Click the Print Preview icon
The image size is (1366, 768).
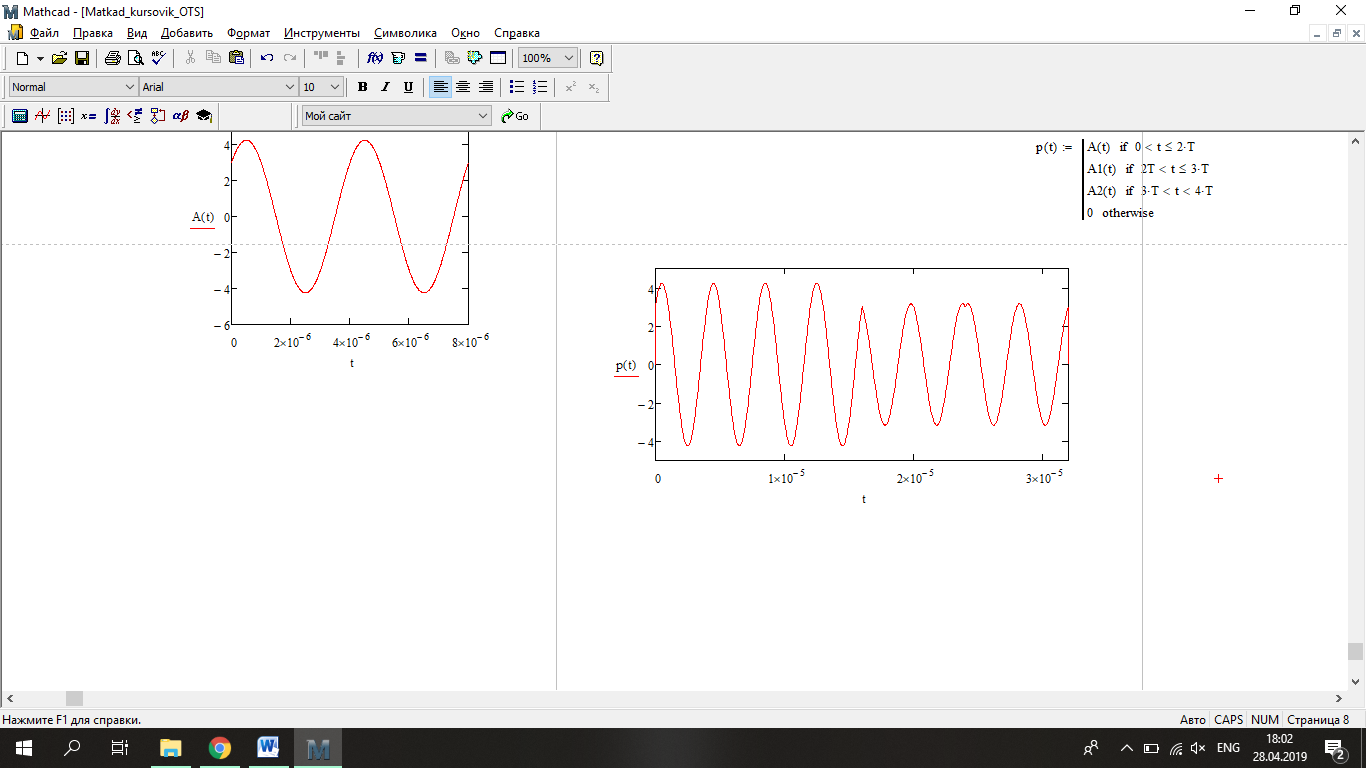coord(135,58)
